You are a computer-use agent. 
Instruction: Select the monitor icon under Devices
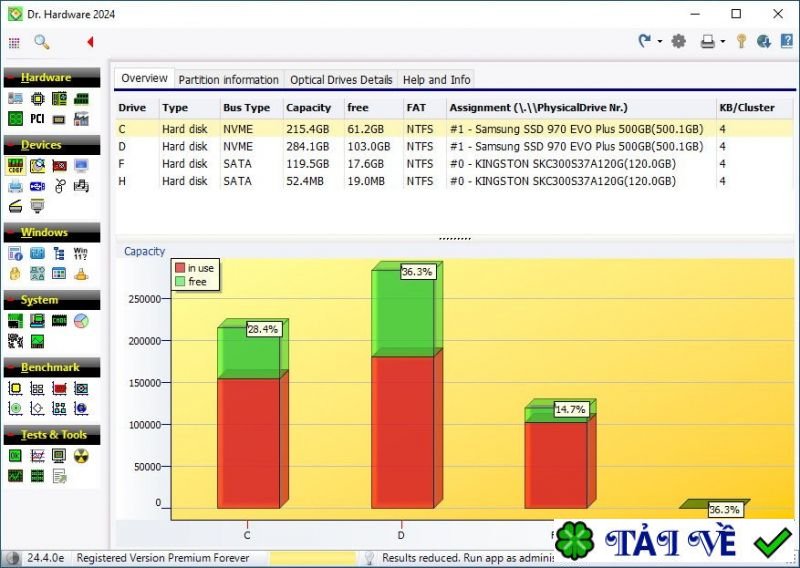coord(81,166)
